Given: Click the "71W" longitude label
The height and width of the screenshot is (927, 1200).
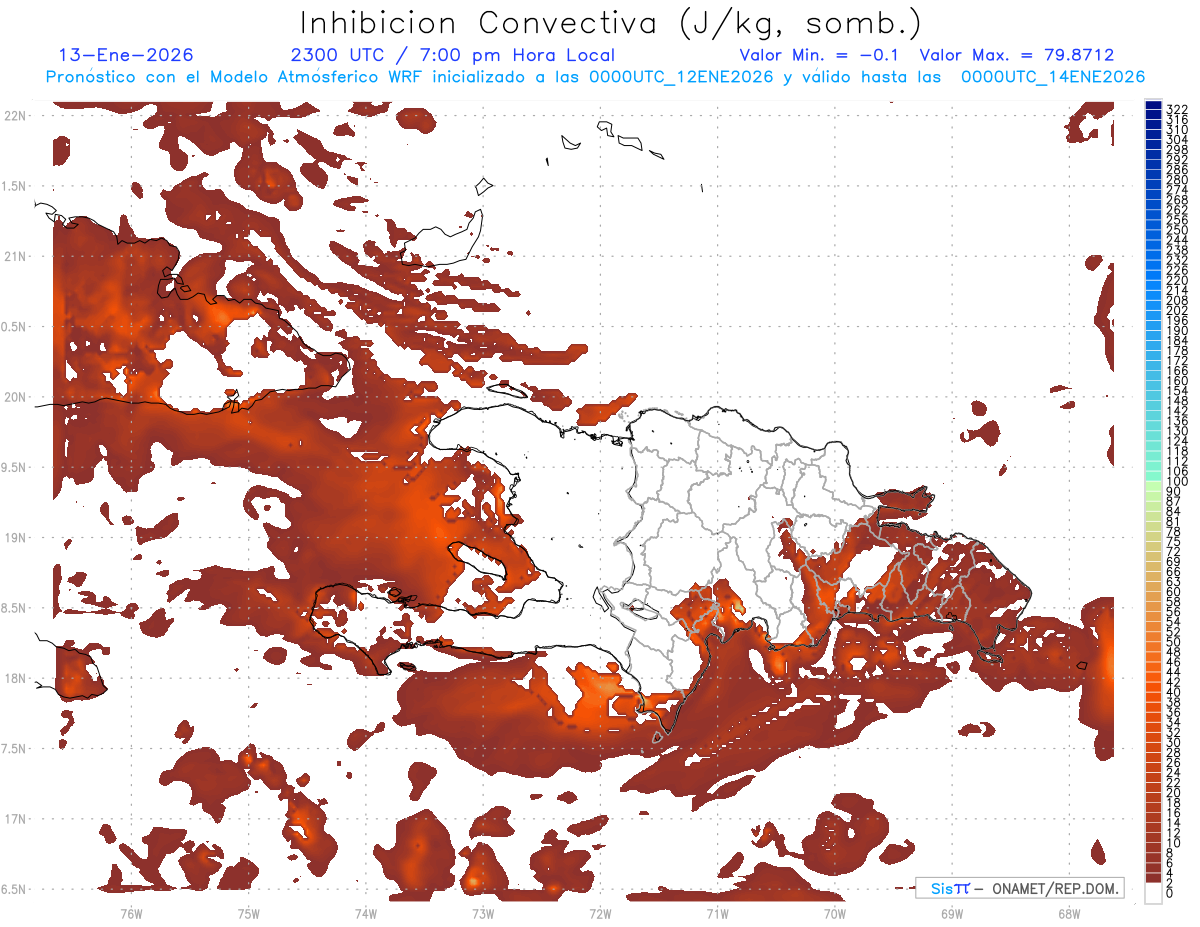Looking at the screenshot, I should click(x=717, y=913).
